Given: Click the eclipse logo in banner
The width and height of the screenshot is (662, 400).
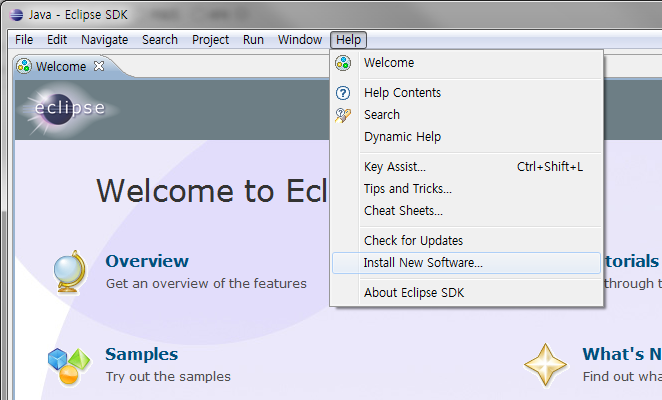Looking at the screenshot, I should 68,109.
